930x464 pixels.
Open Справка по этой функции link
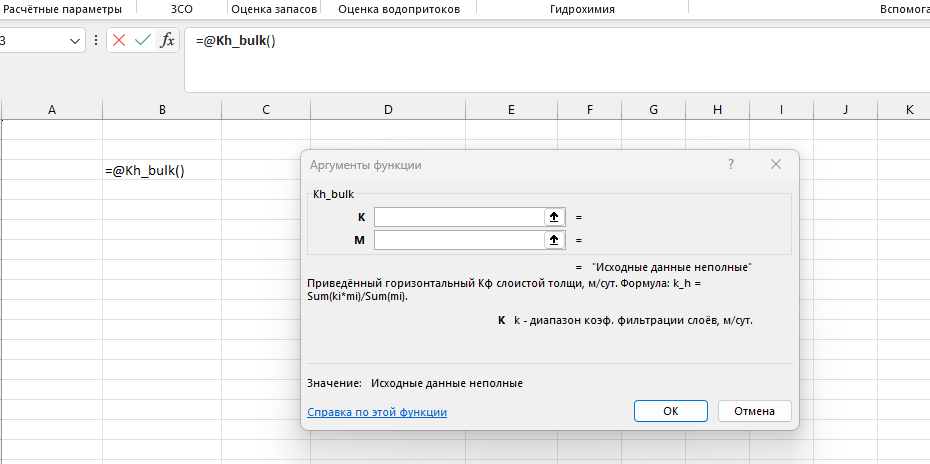coord(377,412)
